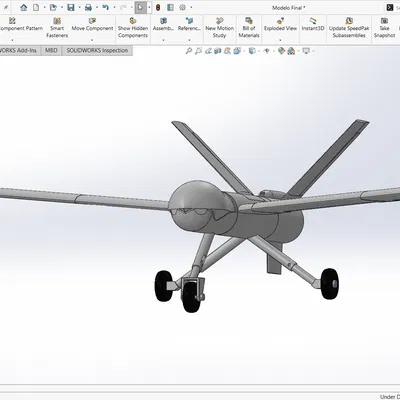This screenshot has height=400, width=400.
Task: Click Zoom to Fit magnifier icon
Action: (189, 51)
